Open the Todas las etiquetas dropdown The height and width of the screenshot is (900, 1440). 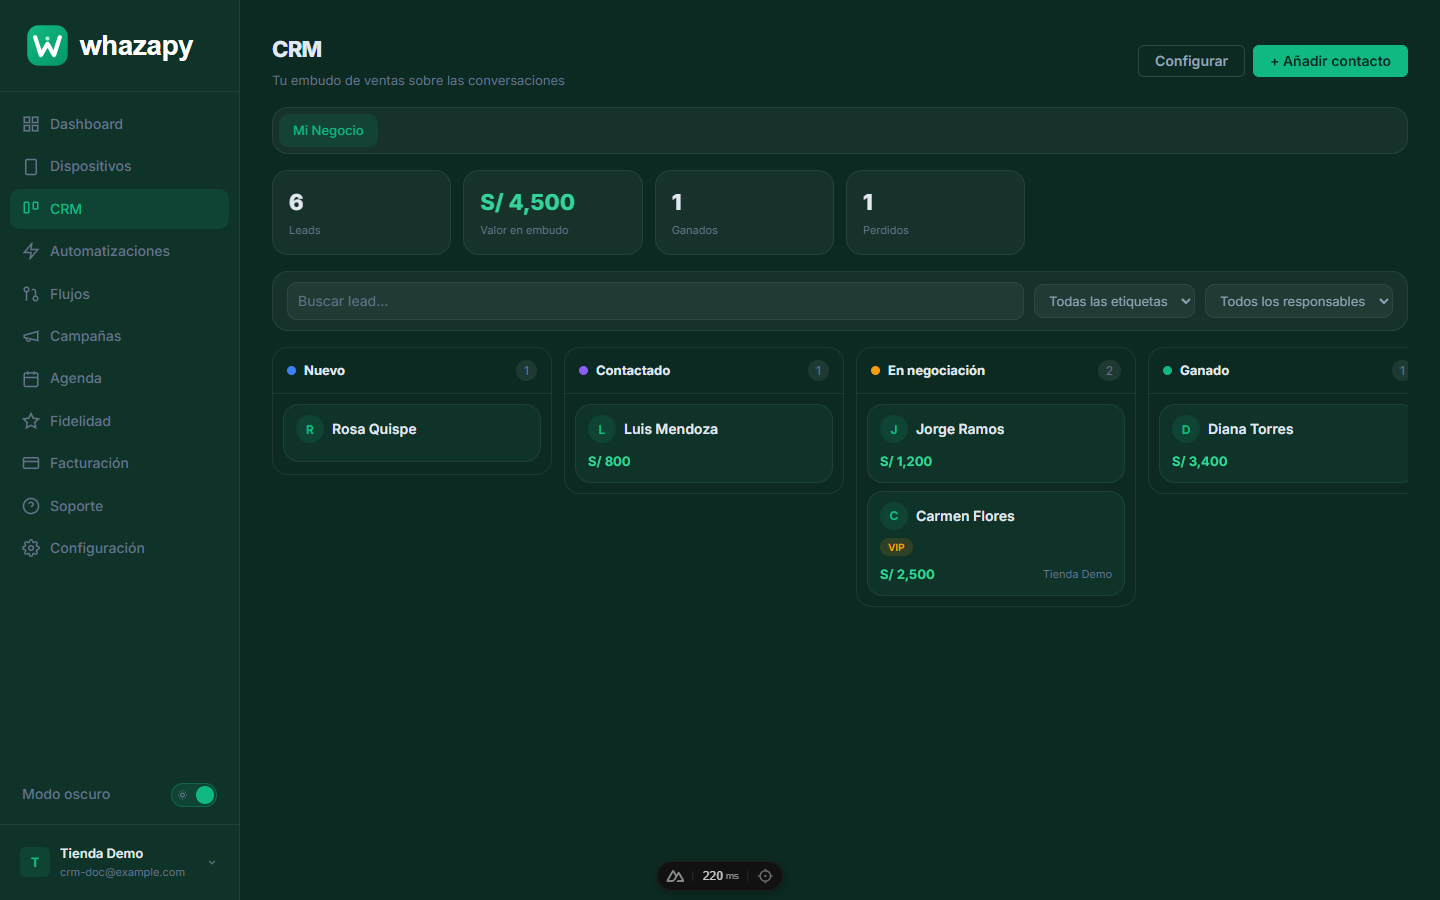[x=1114, y=301]
